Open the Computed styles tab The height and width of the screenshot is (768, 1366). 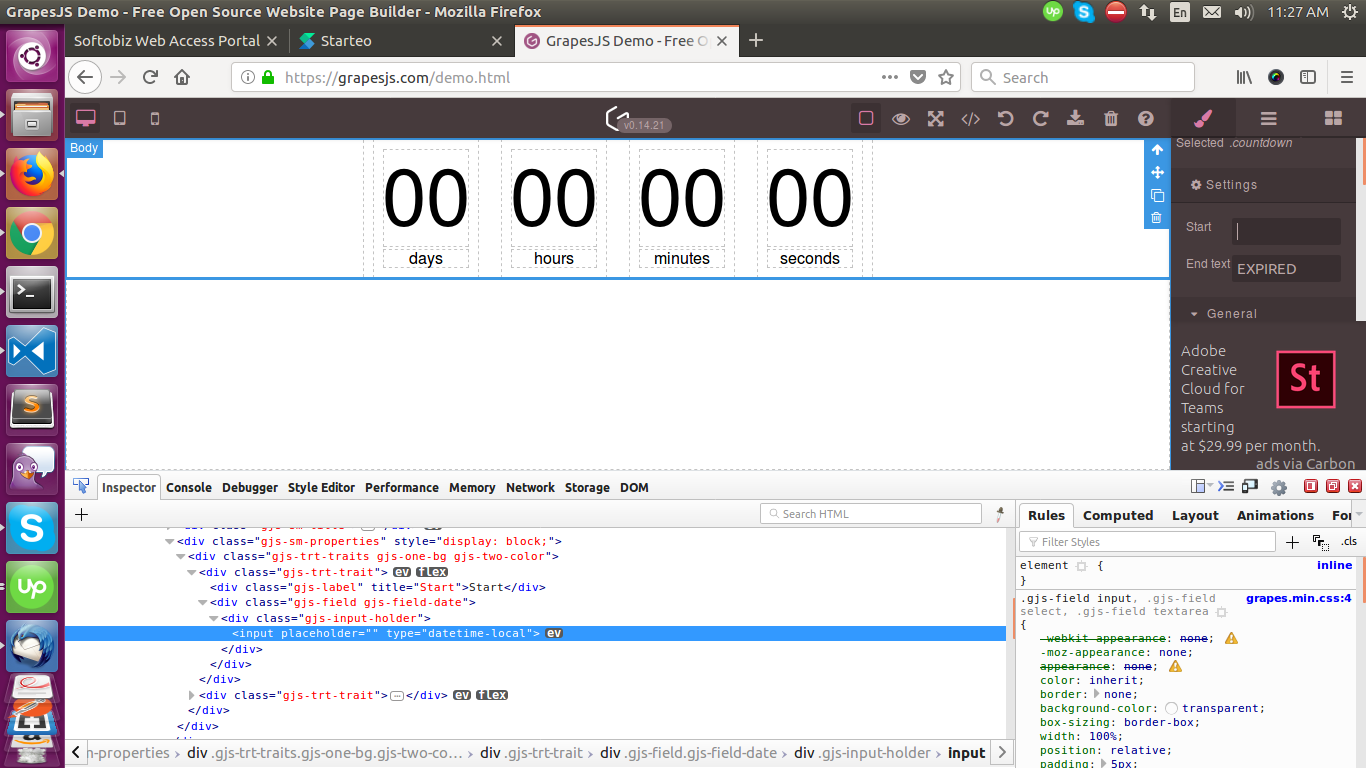[1118, 515]
